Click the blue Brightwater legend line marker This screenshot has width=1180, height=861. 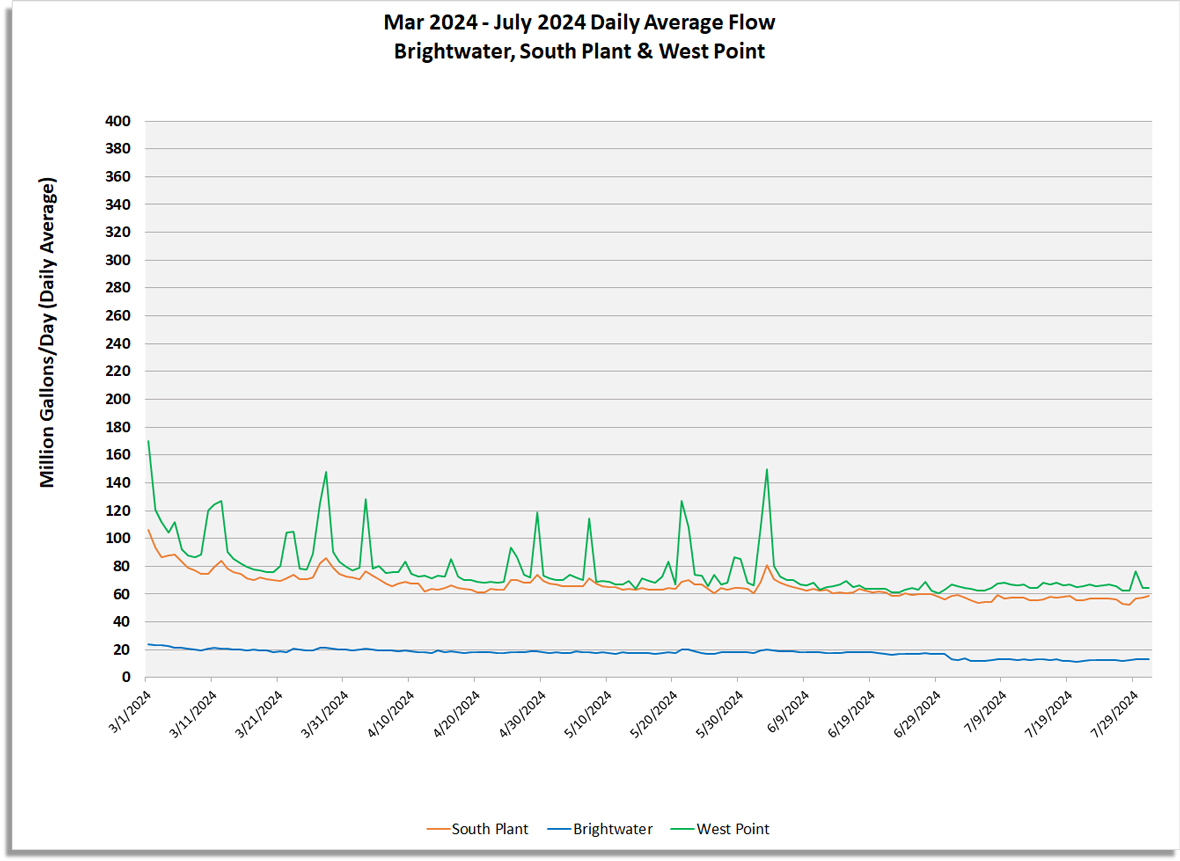(x=558, y=829)
